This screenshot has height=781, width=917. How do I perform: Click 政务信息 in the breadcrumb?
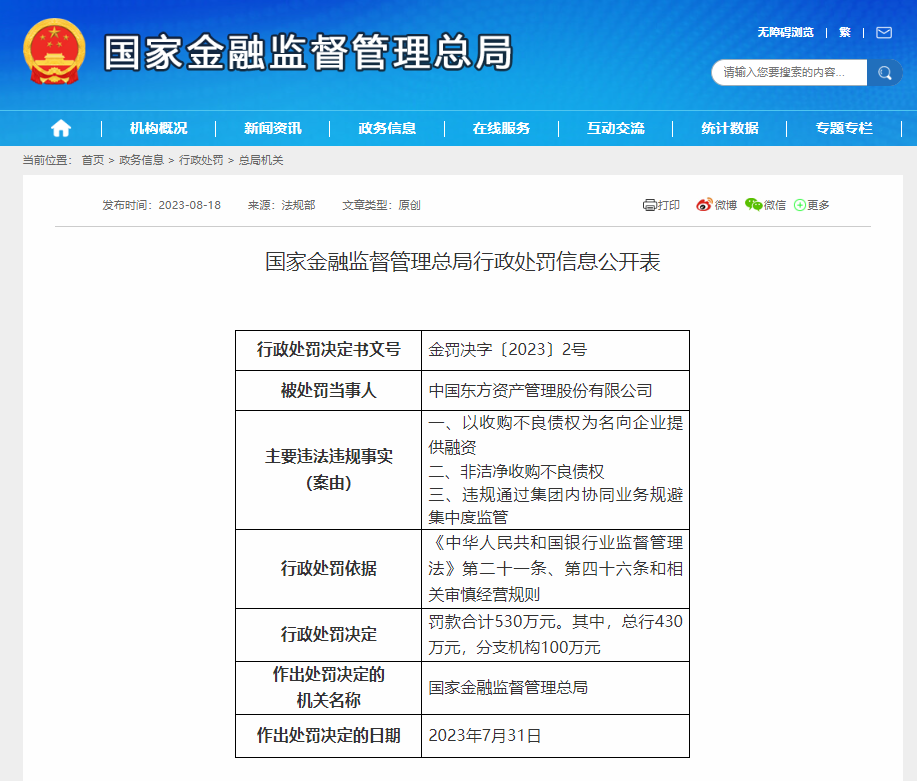(142, 160)
